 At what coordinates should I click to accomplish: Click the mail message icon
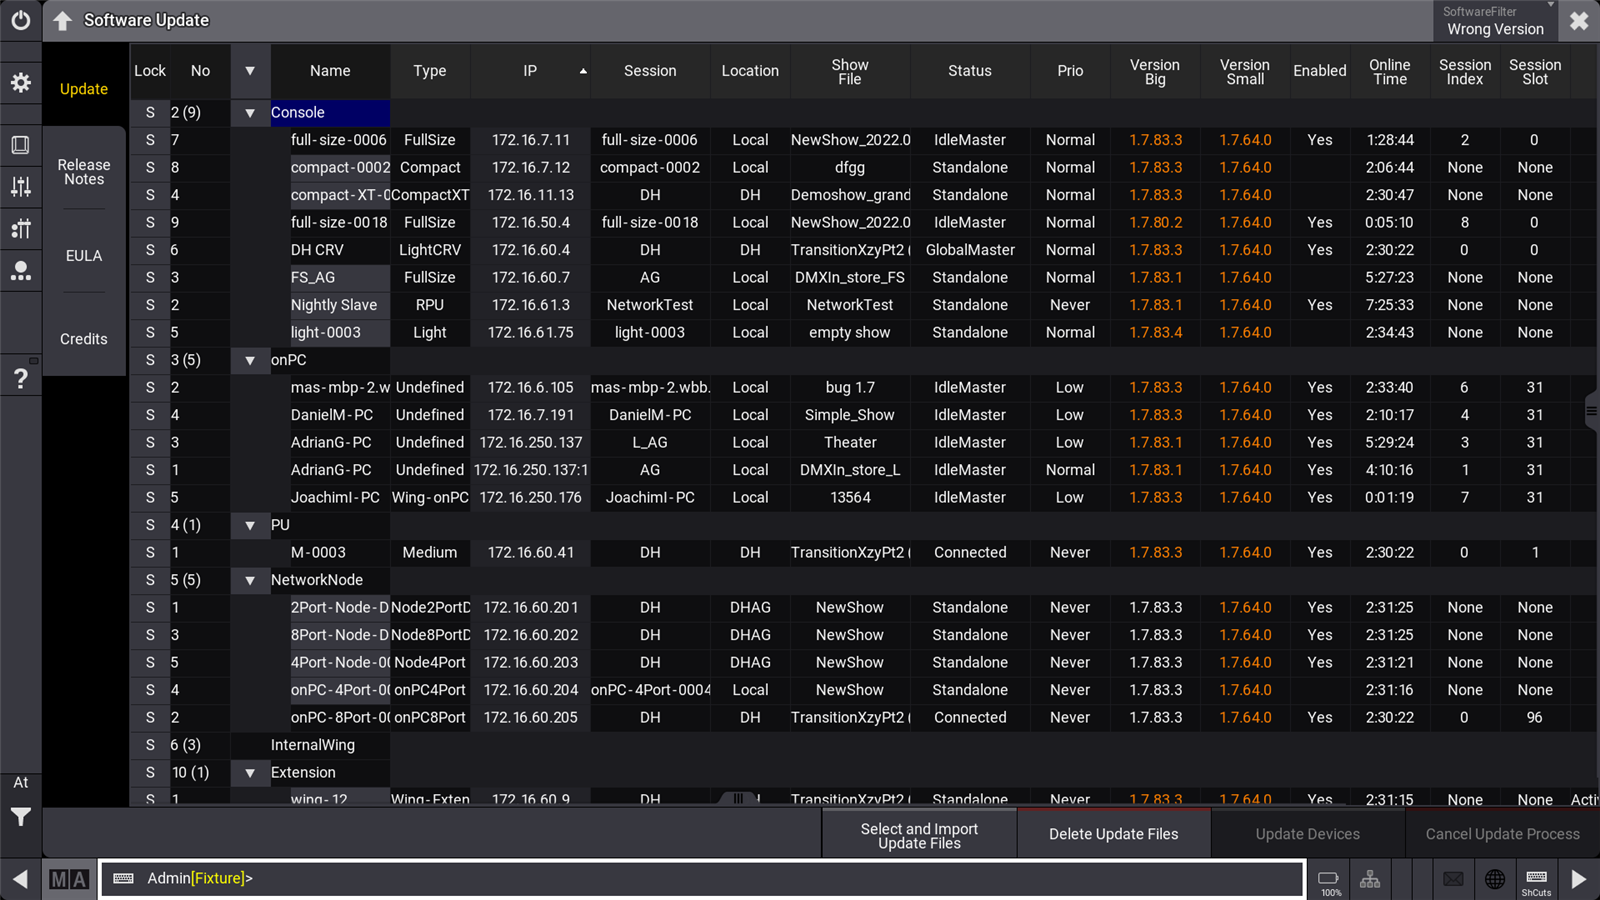point(1453,879)
